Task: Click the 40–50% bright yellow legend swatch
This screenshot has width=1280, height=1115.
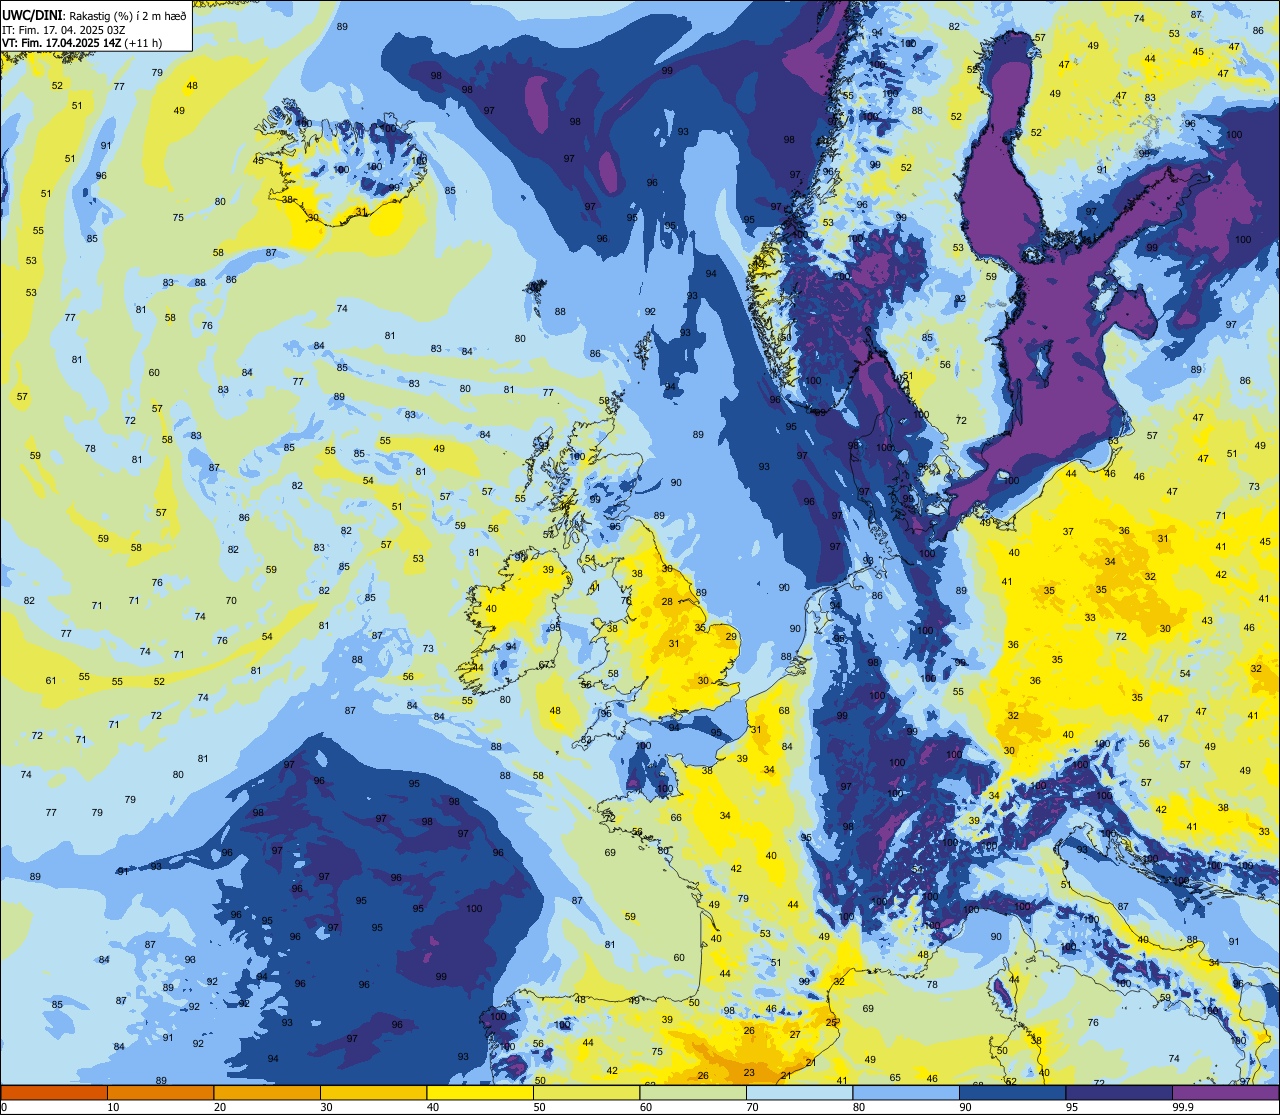Action: (480, 1093)
